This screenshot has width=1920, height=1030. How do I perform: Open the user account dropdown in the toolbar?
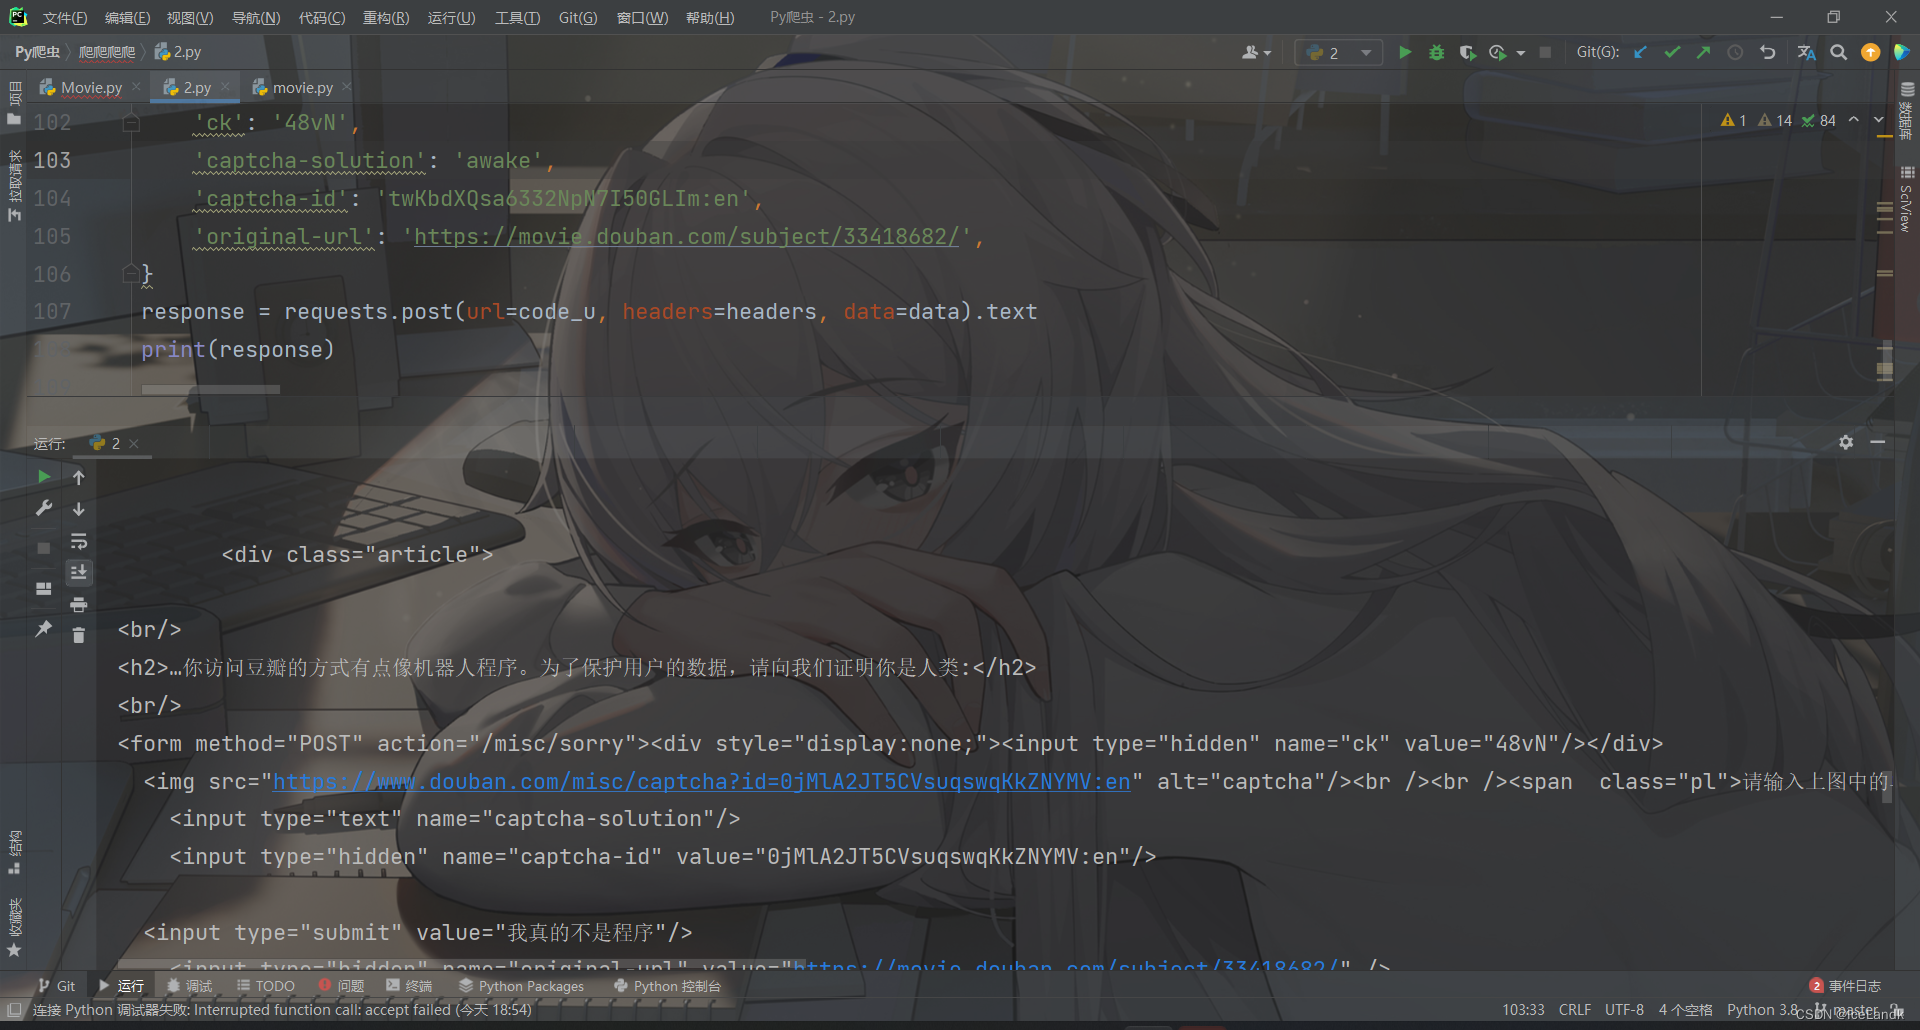1256,52
